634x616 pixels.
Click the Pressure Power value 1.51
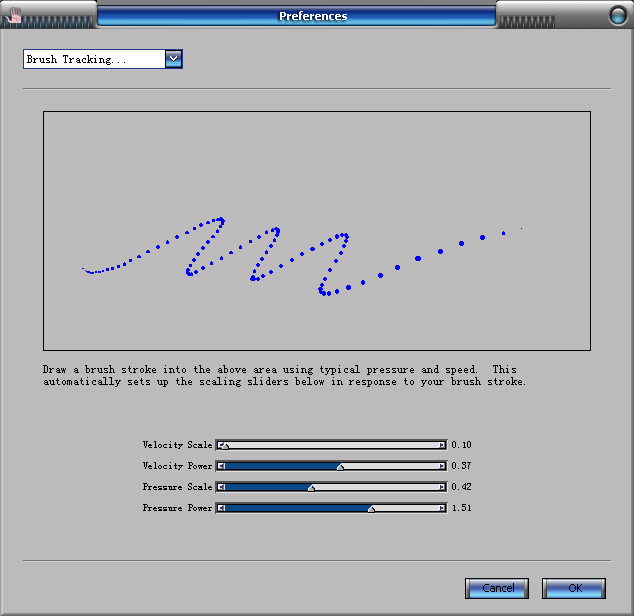point(461,508)
